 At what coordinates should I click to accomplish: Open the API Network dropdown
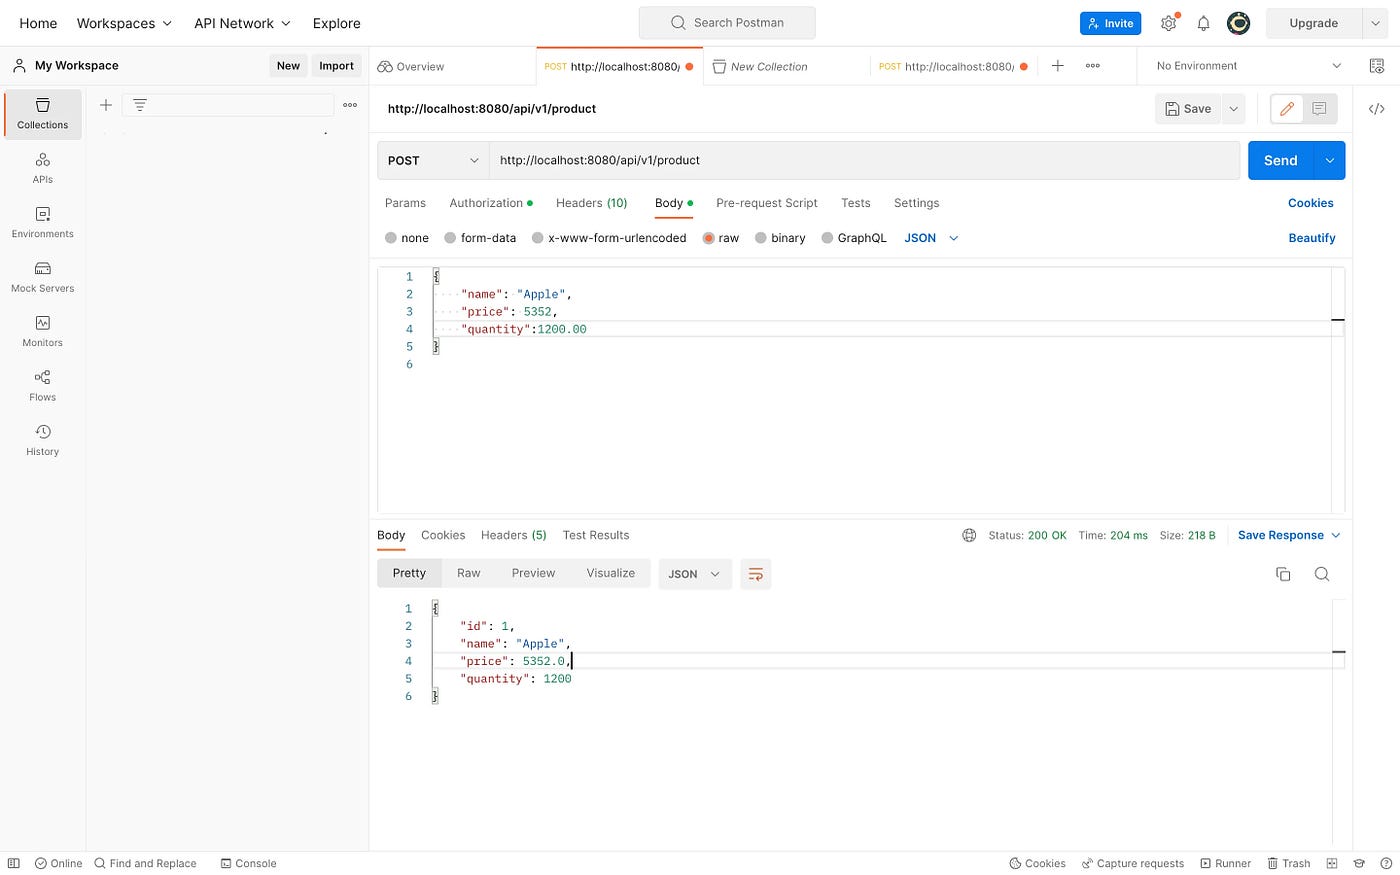[243, 23]
